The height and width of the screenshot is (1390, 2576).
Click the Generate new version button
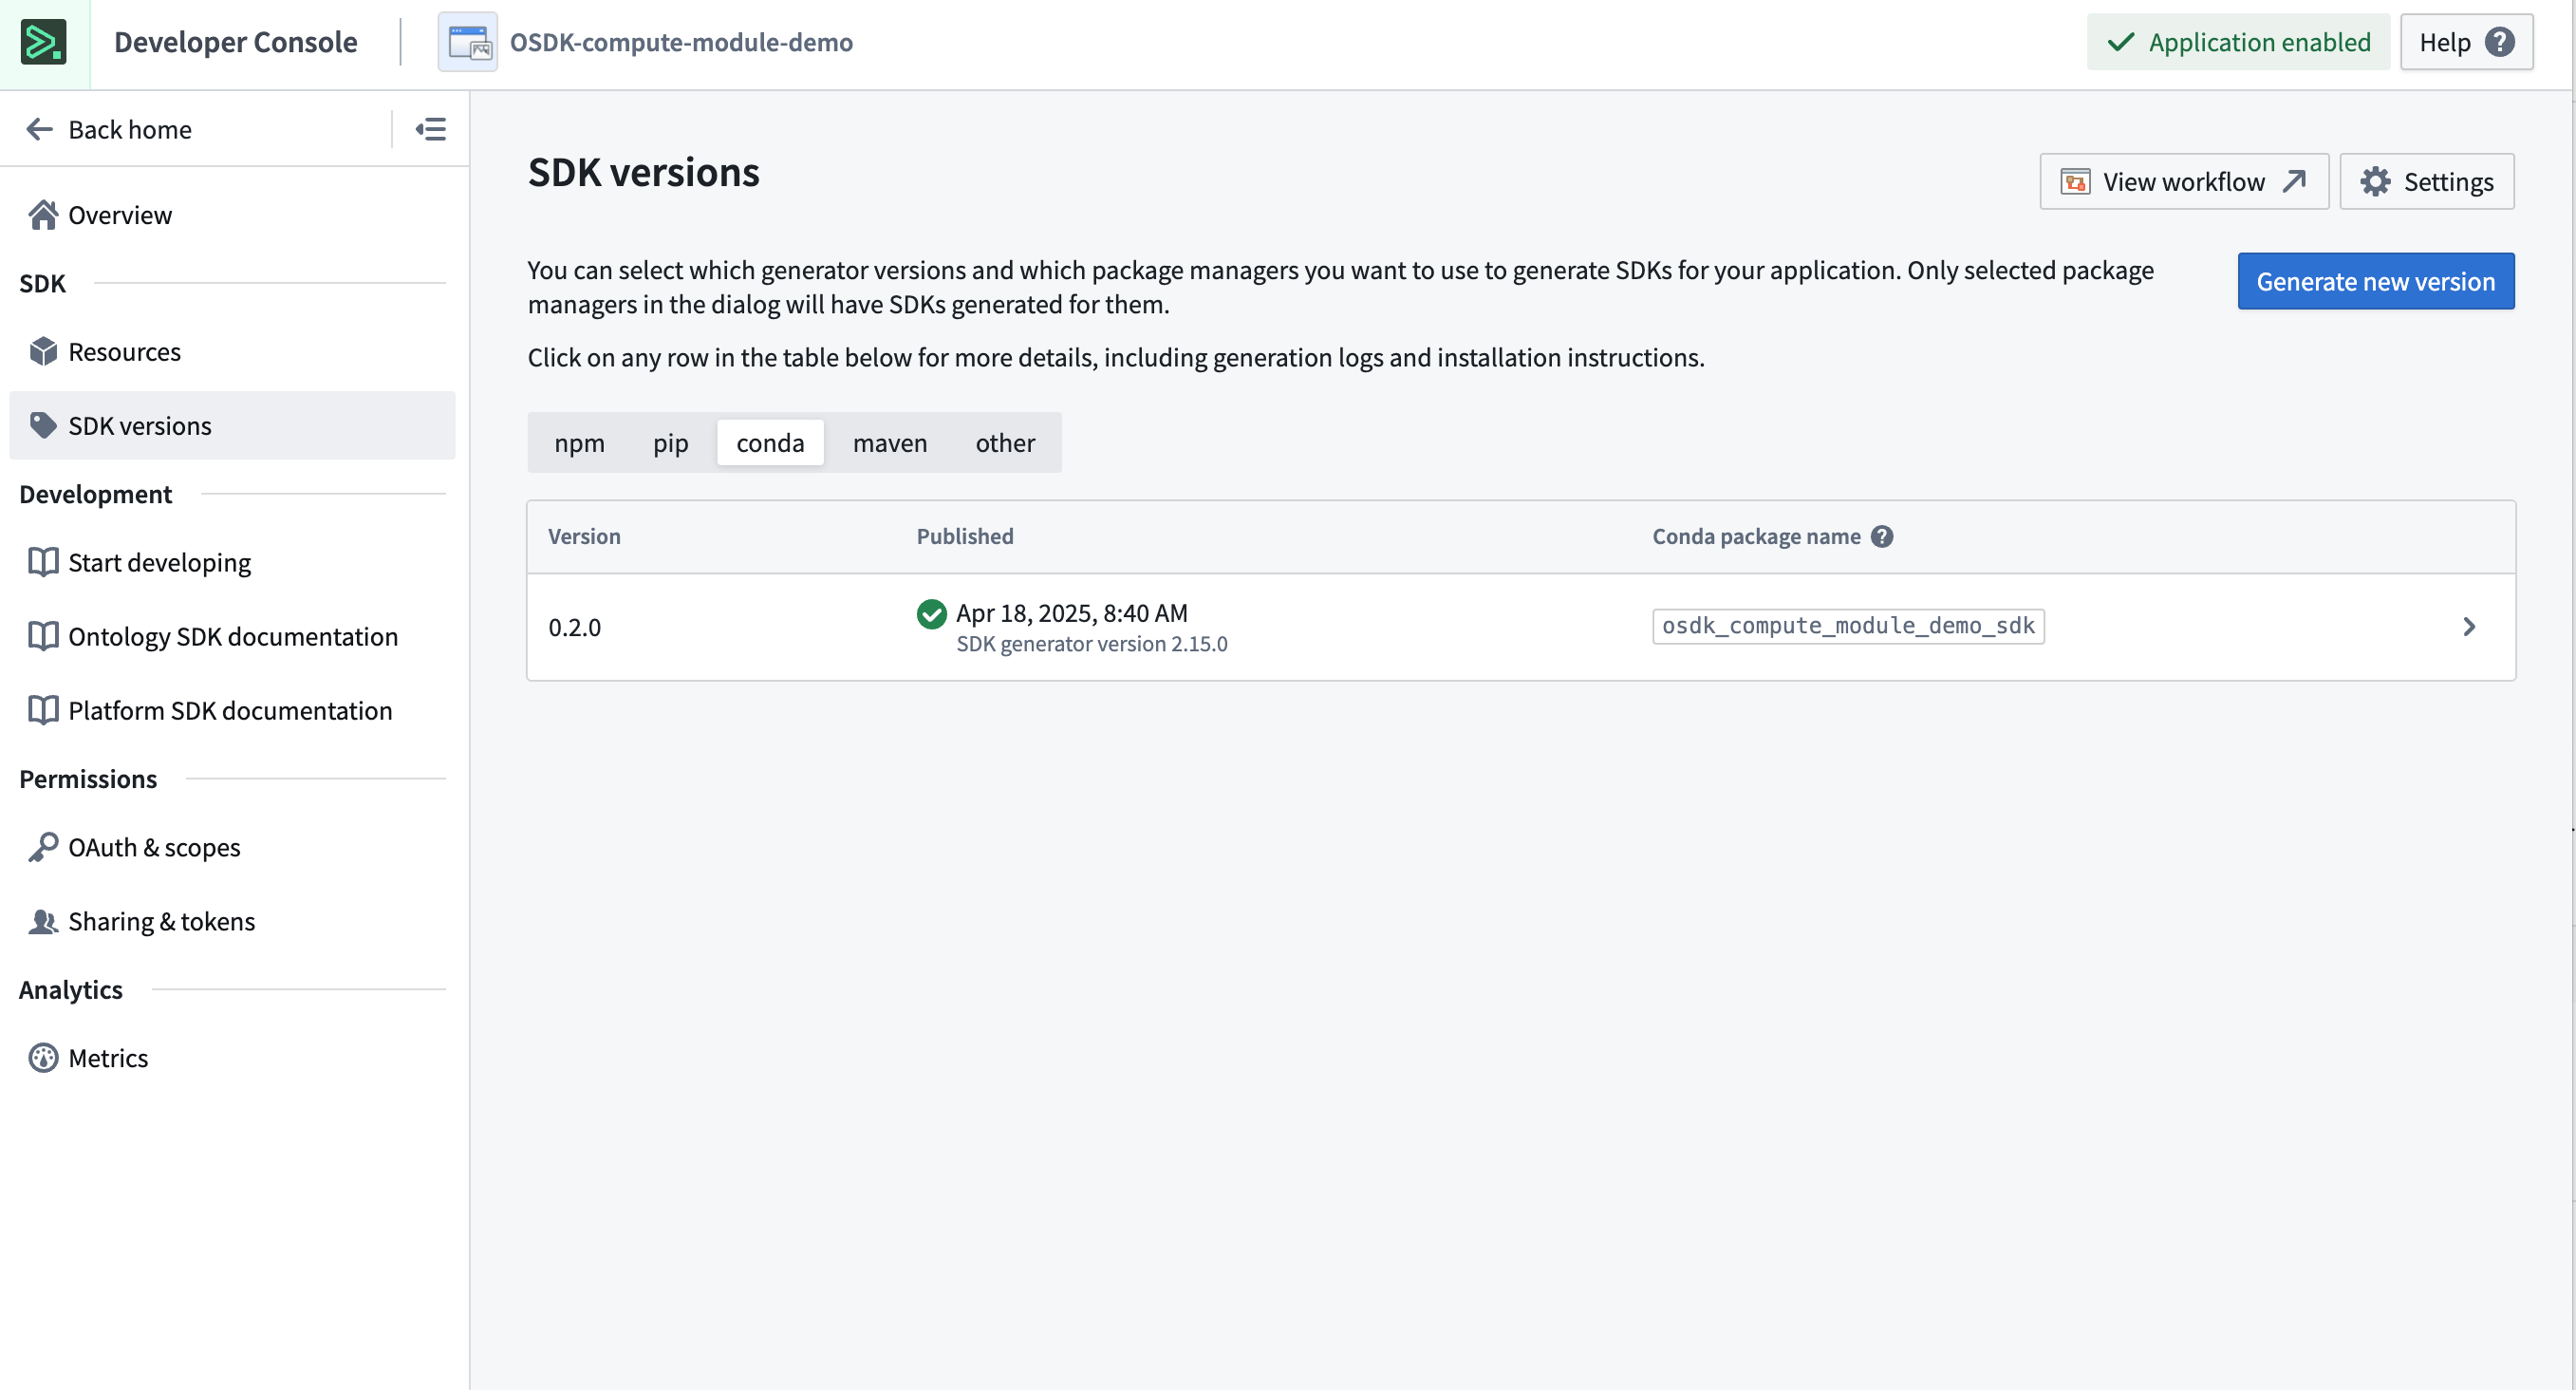2376,281
